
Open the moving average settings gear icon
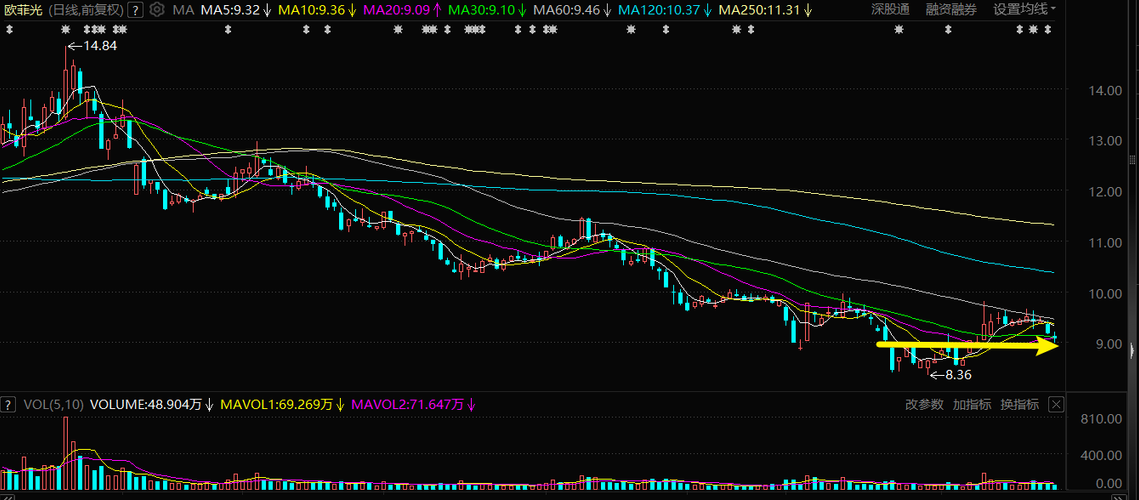click(x=157, y=9)
